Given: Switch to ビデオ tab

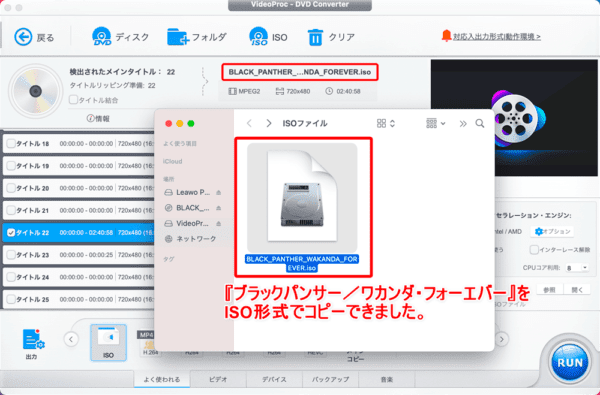Looking at the screenshot, I should click(218, 379).
